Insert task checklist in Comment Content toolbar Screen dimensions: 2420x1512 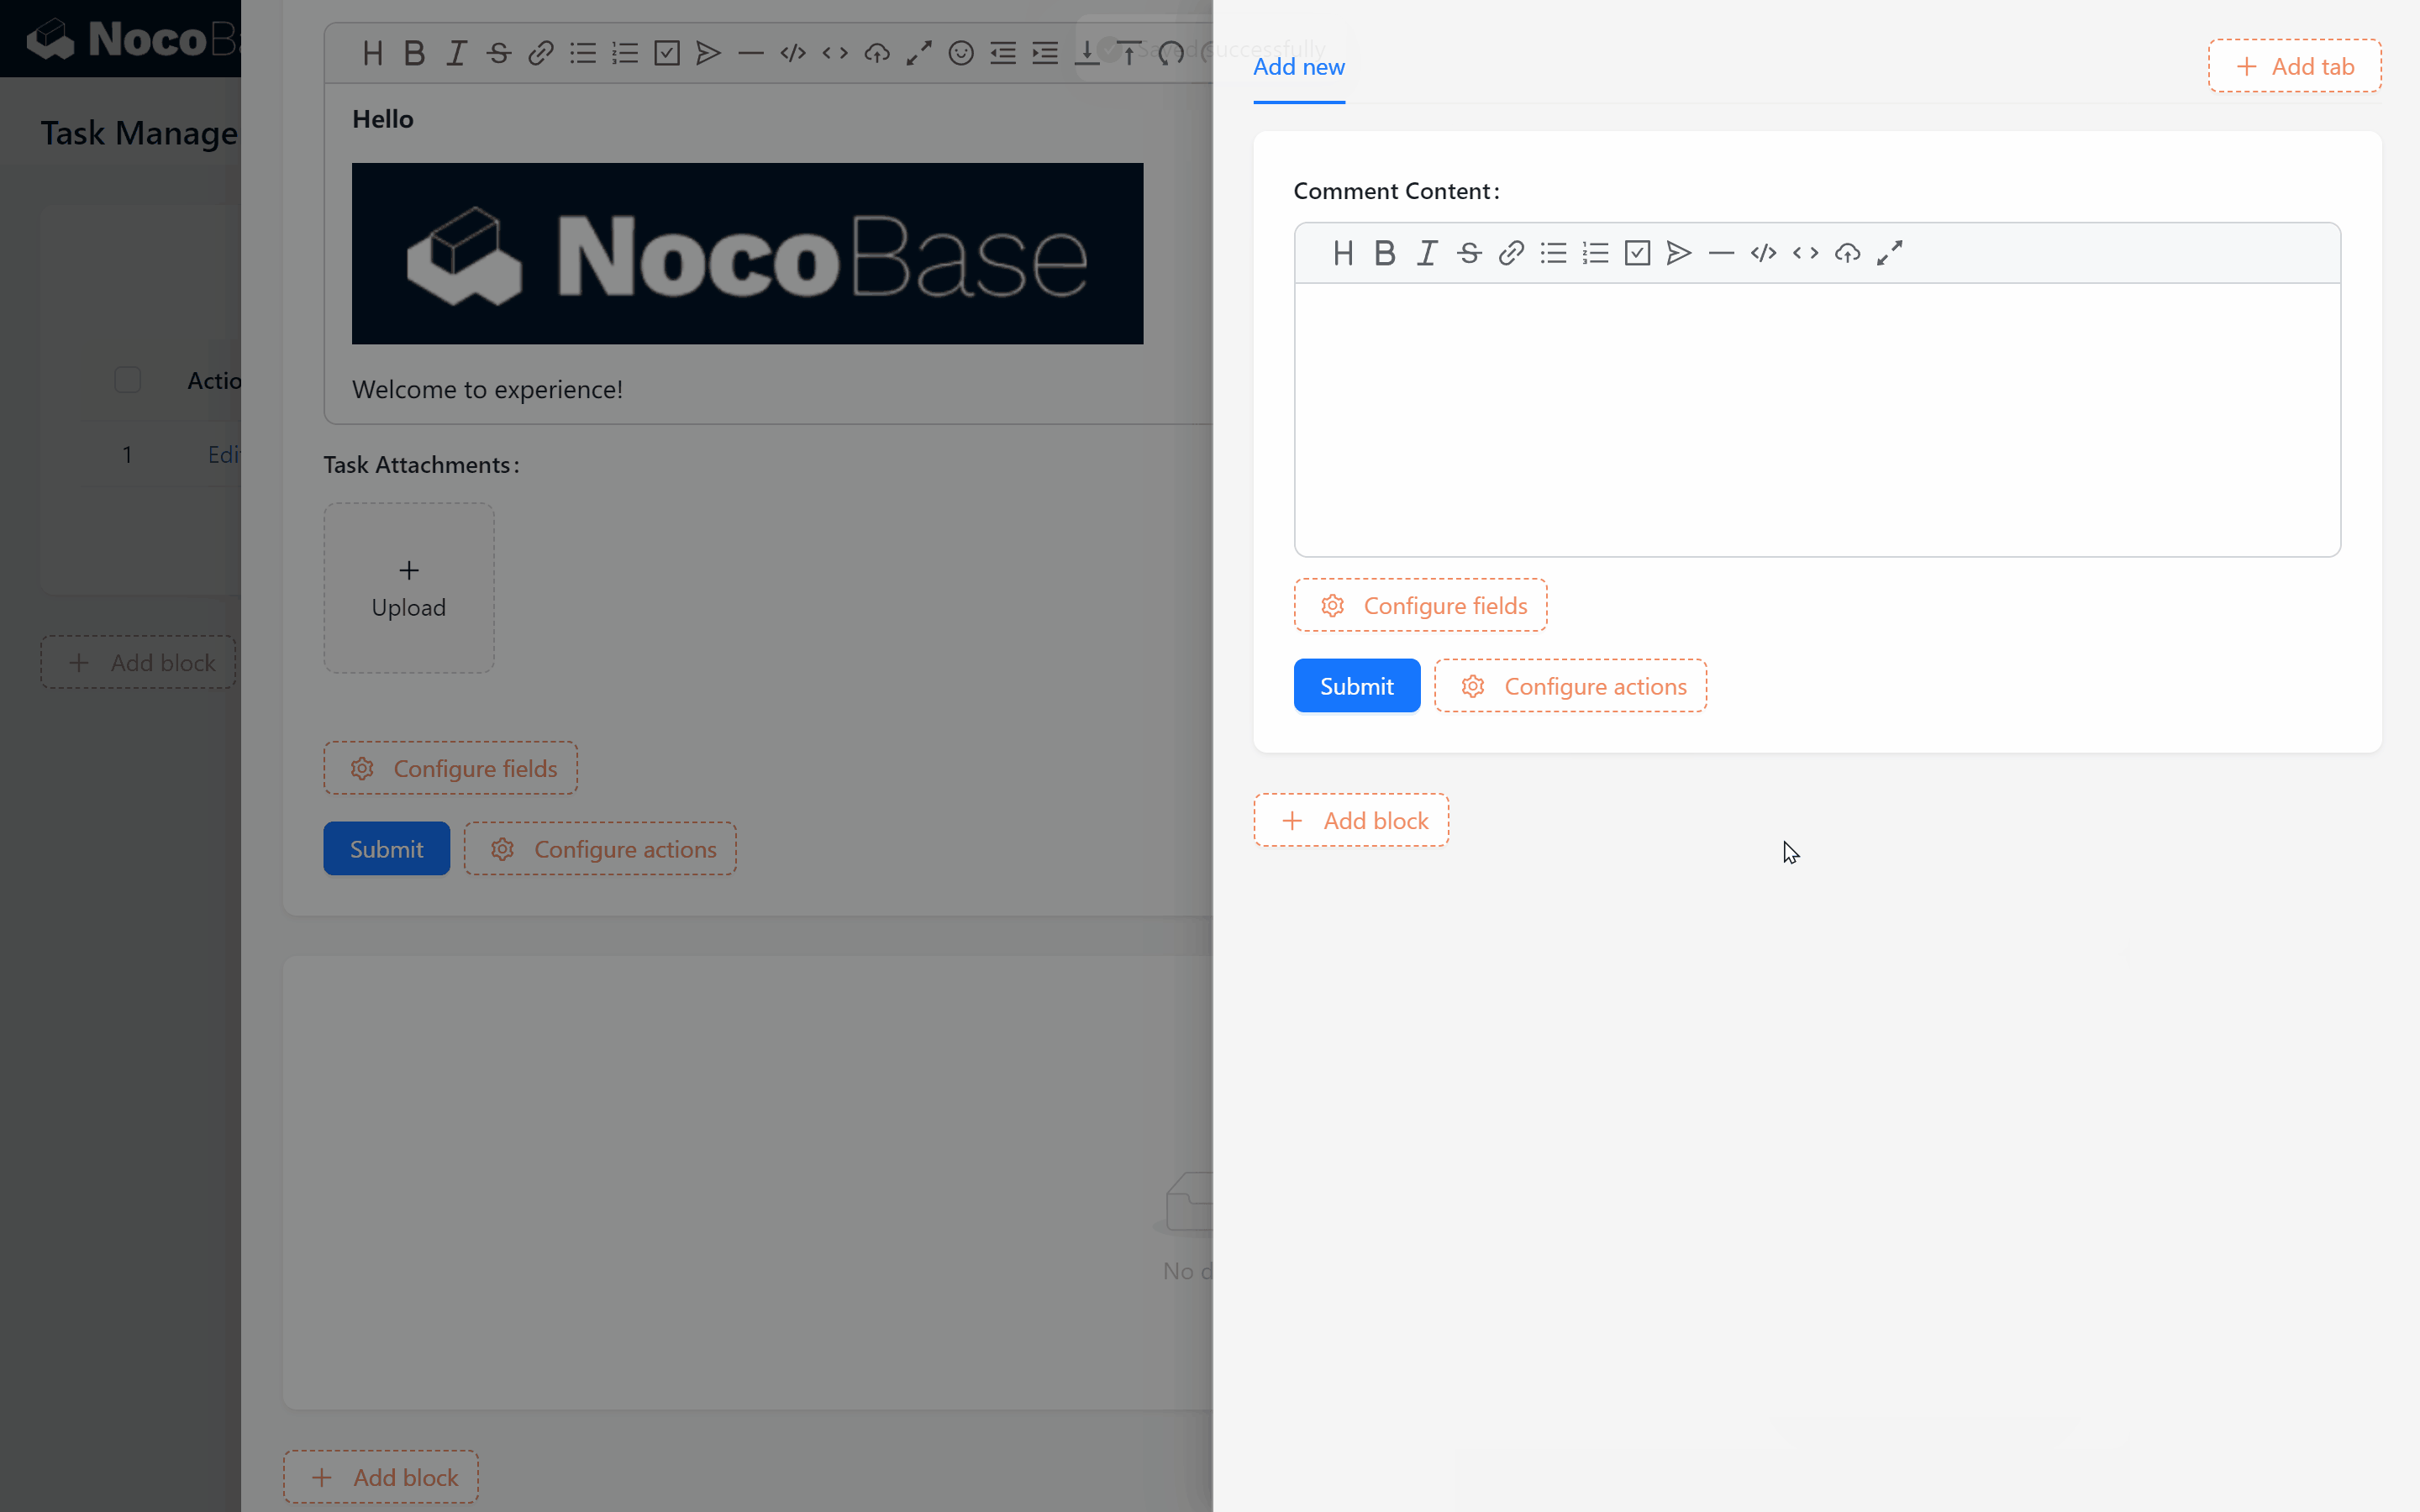pyautogui.click(x=1637, y=253)
